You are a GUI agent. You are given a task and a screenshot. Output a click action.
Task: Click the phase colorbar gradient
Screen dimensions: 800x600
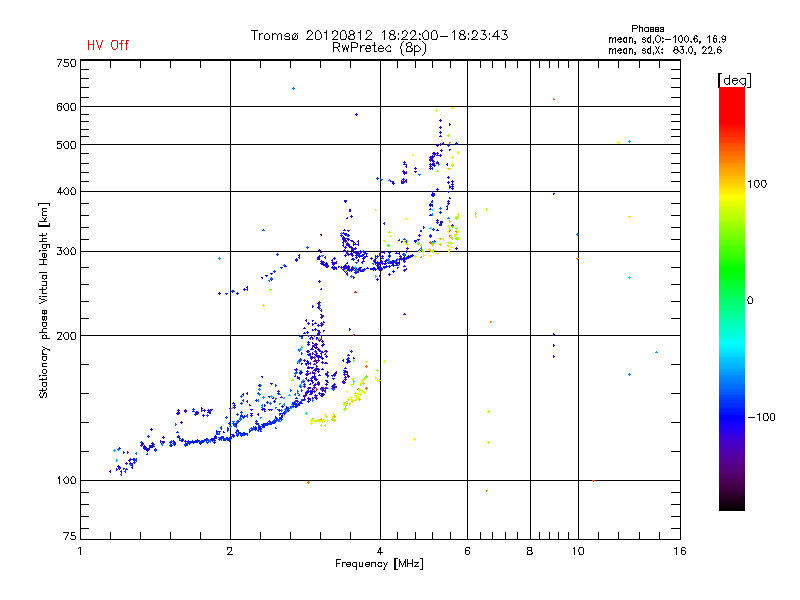732,299
